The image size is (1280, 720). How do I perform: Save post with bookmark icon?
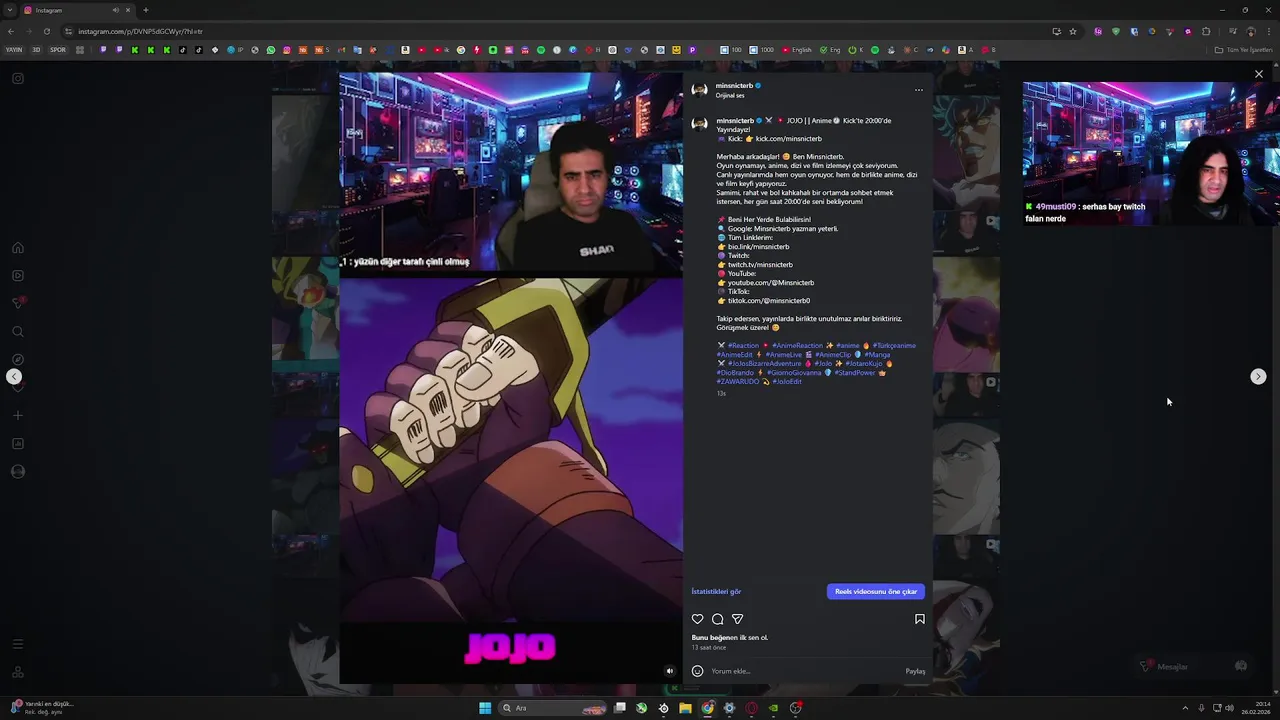pos(920,619)
